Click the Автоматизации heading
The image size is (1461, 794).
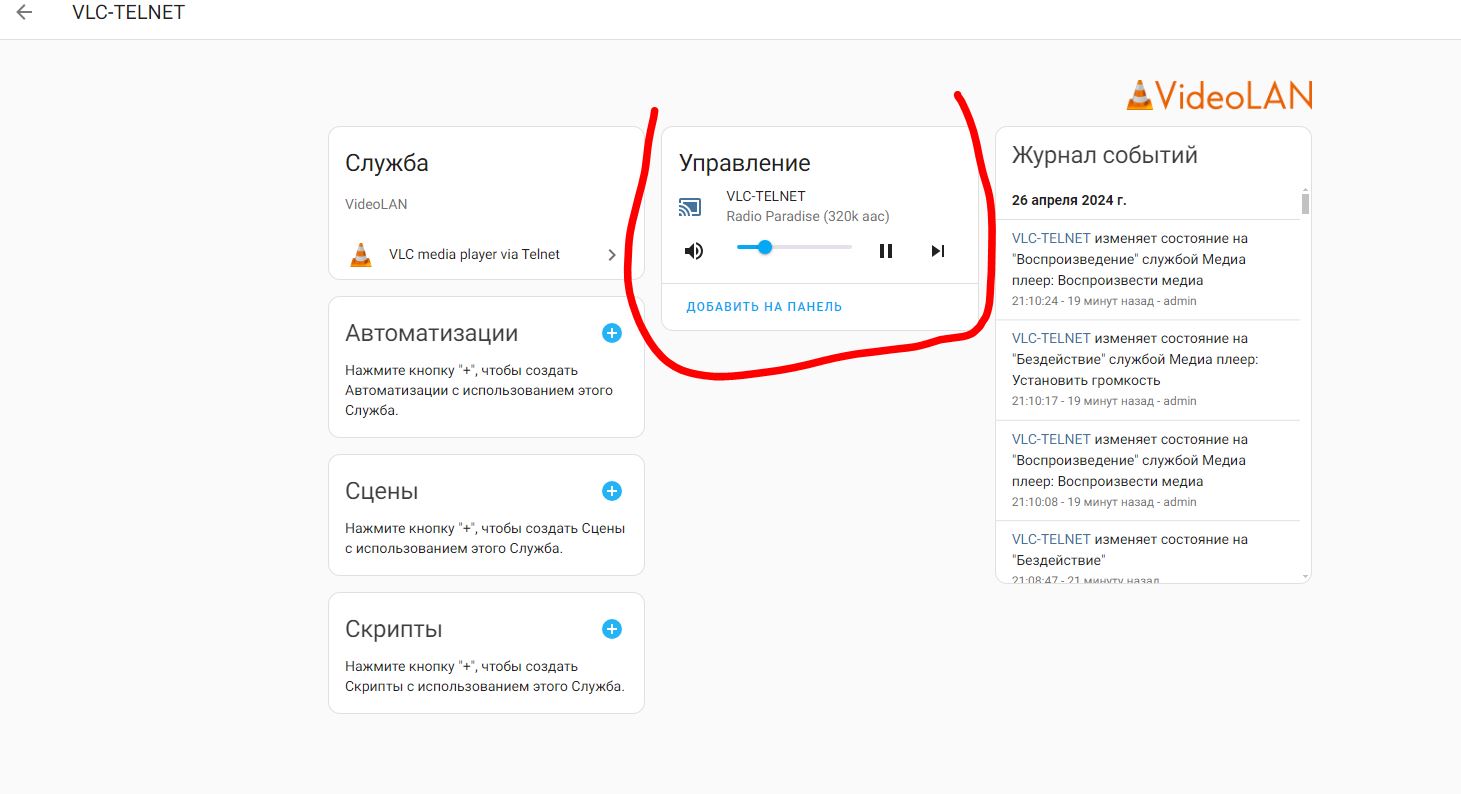[432, 334]
